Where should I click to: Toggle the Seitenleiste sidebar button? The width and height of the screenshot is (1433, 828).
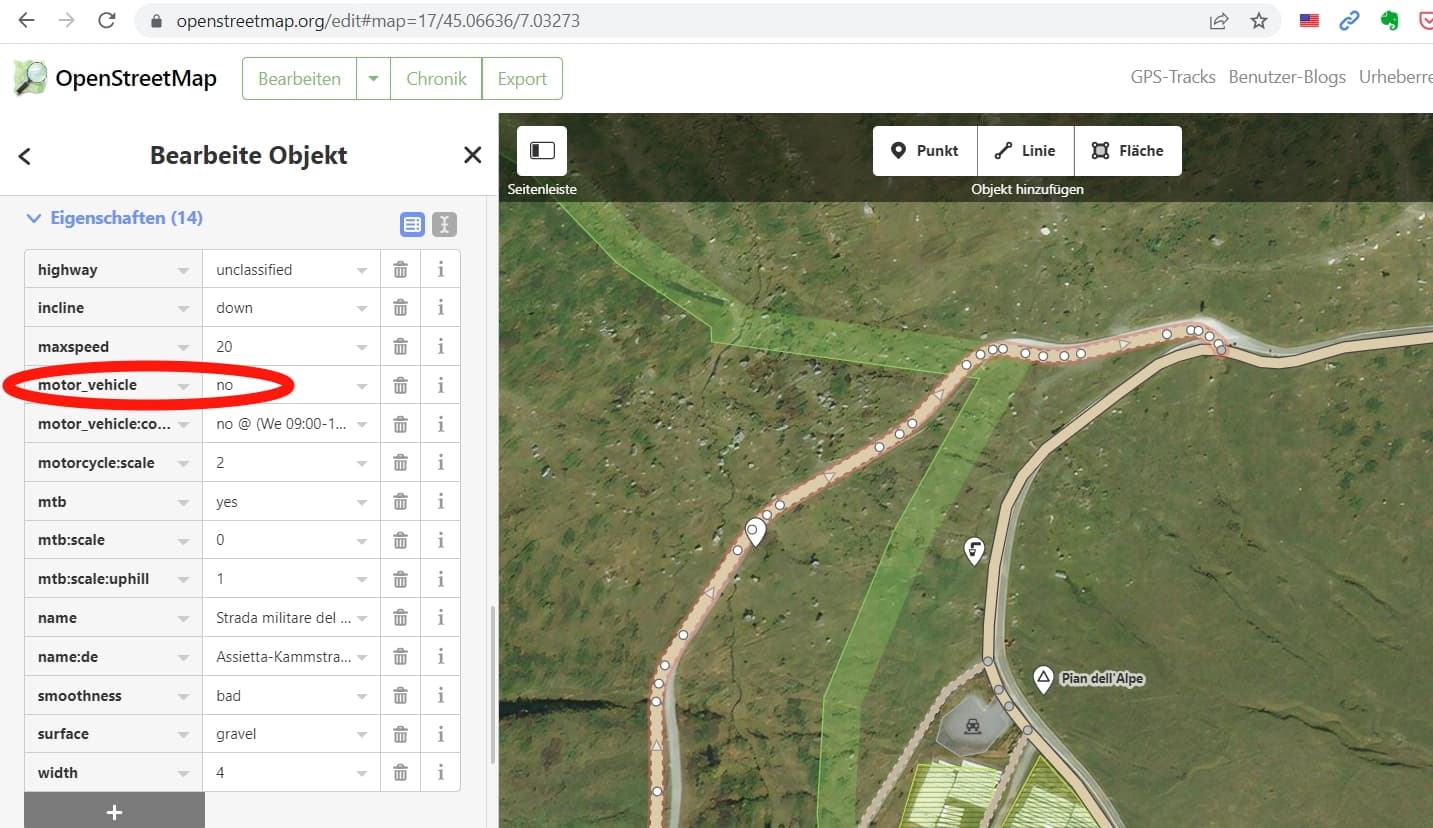542,151
